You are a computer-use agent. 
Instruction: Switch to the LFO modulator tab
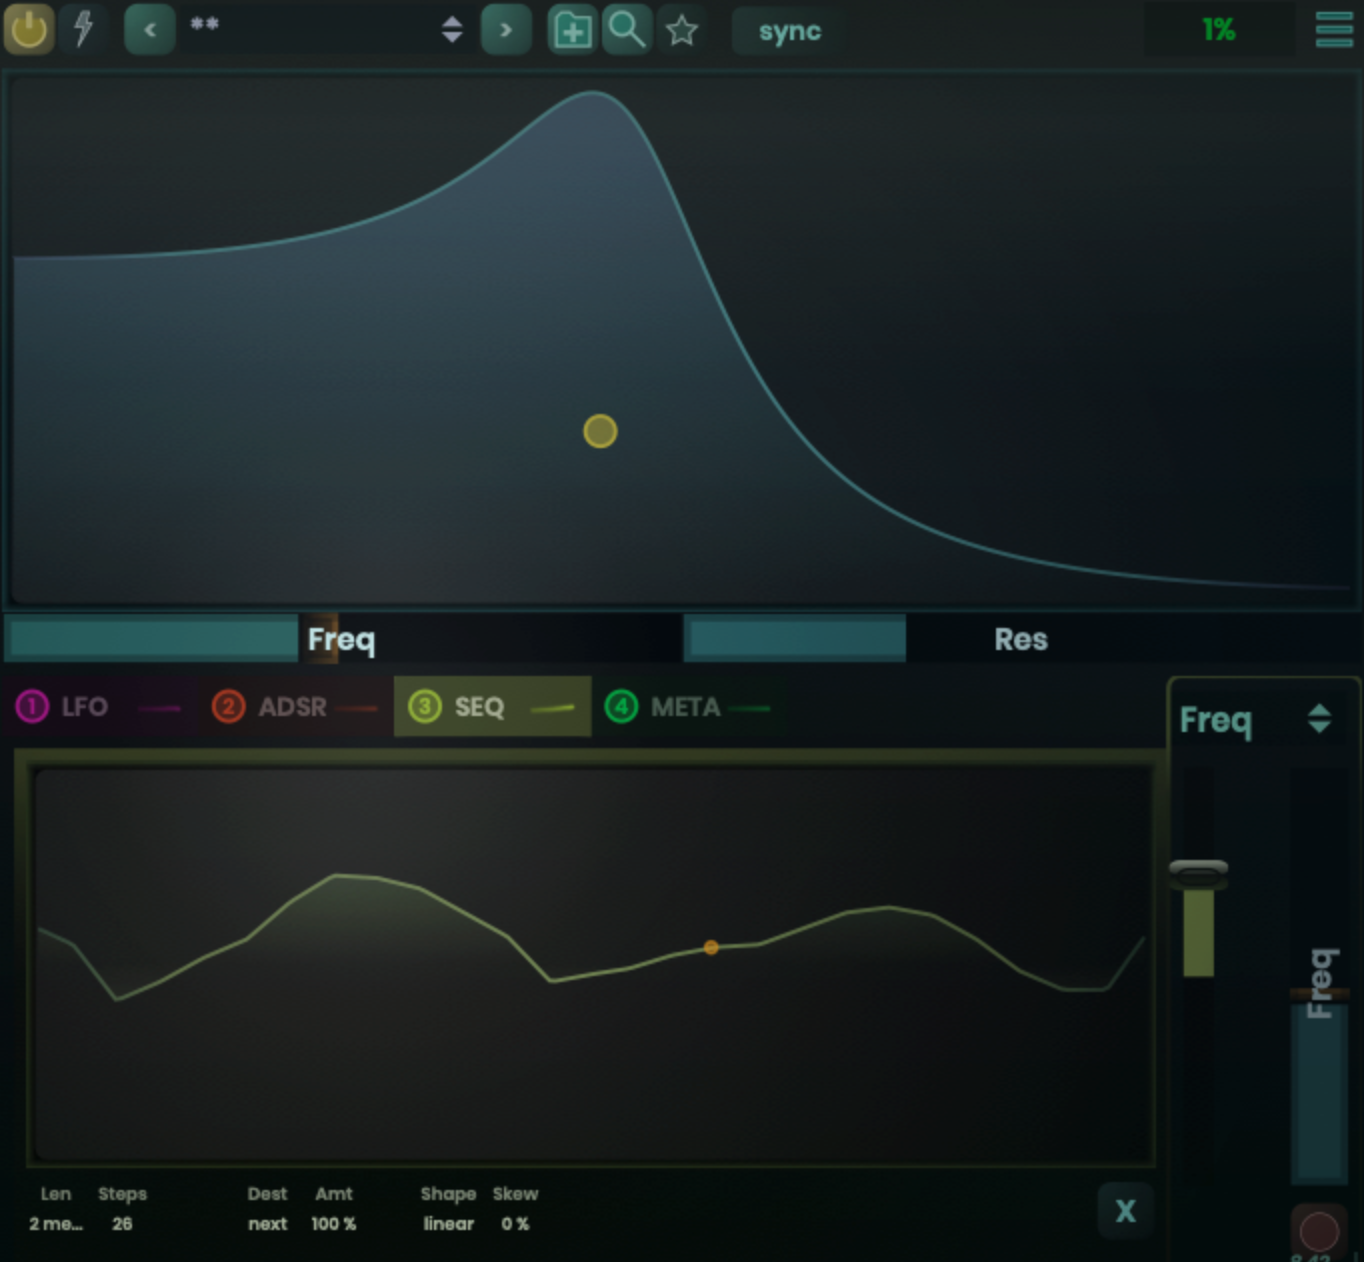point(99,707)
